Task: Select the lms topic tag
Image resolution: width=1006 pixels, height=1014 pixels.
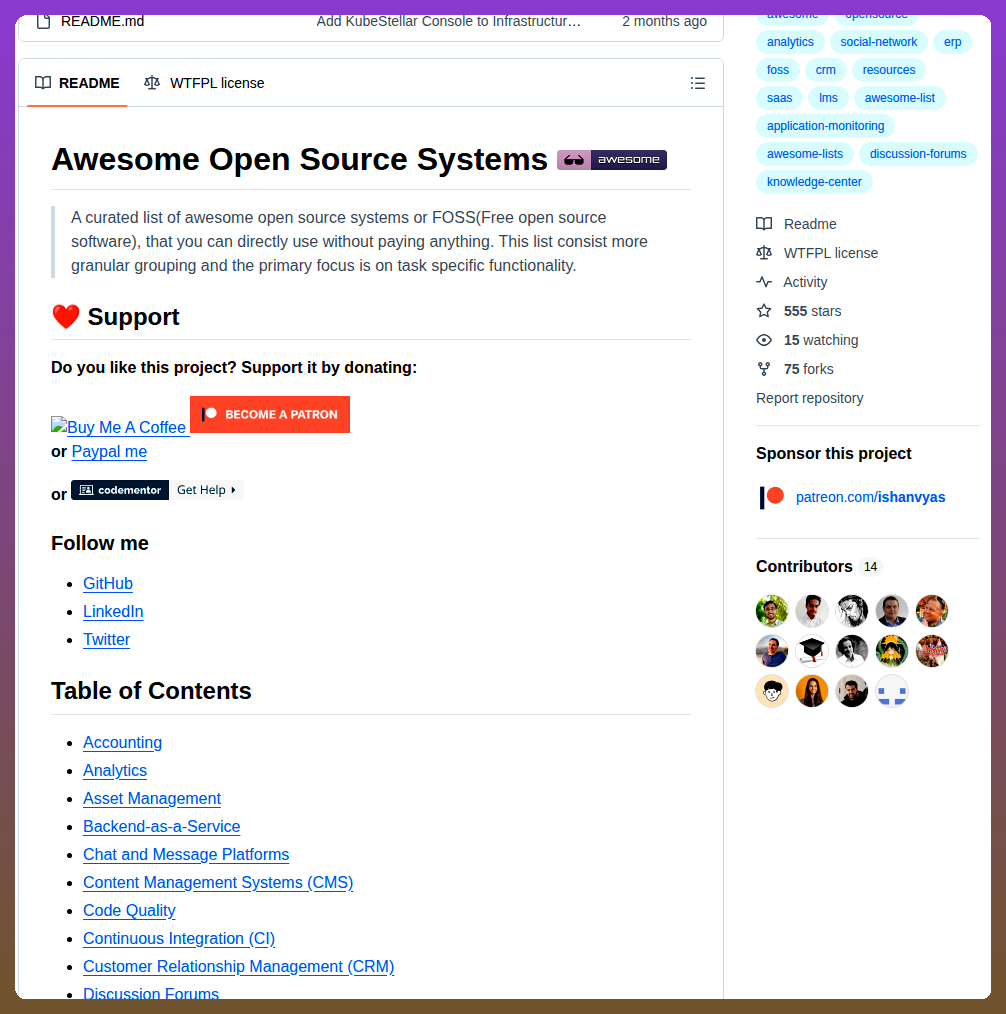Action: 828,98
